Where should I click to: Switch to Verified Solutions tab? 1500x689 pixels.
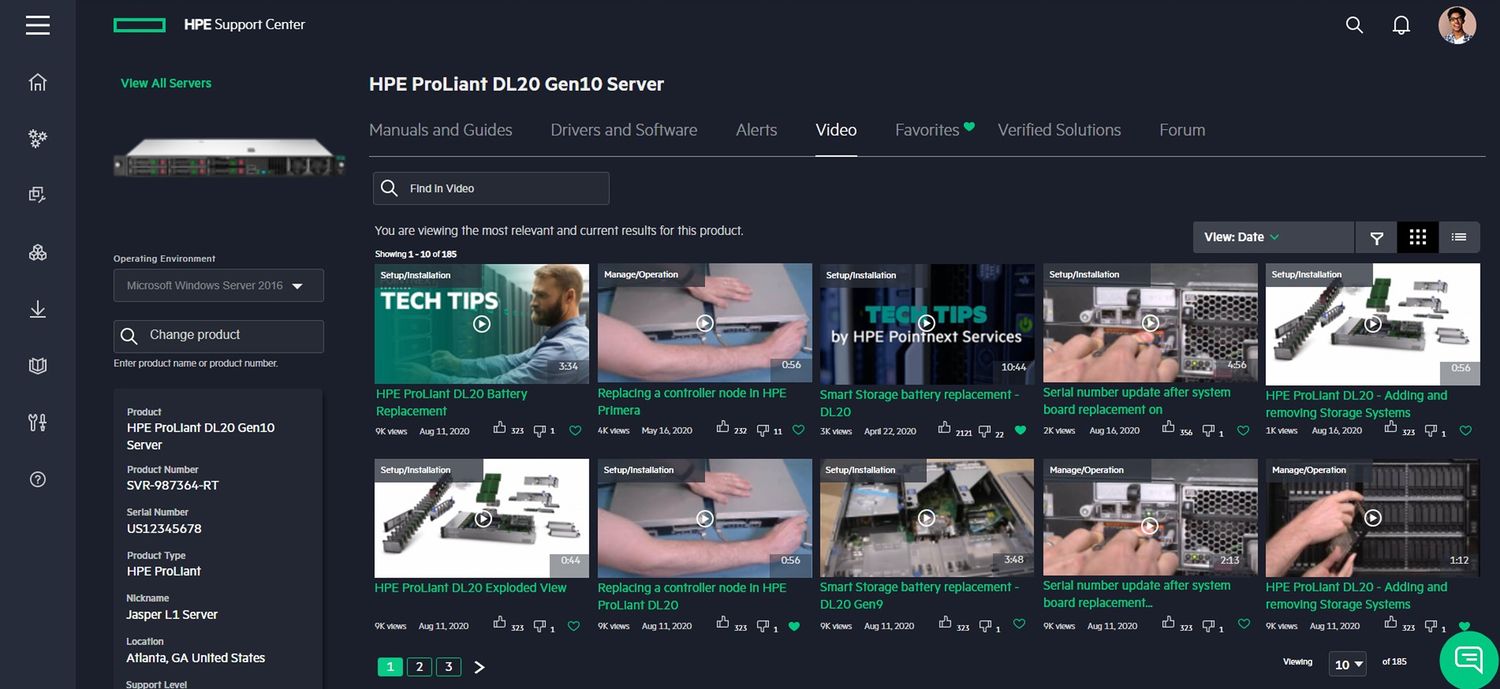[x=1059, y=130]
